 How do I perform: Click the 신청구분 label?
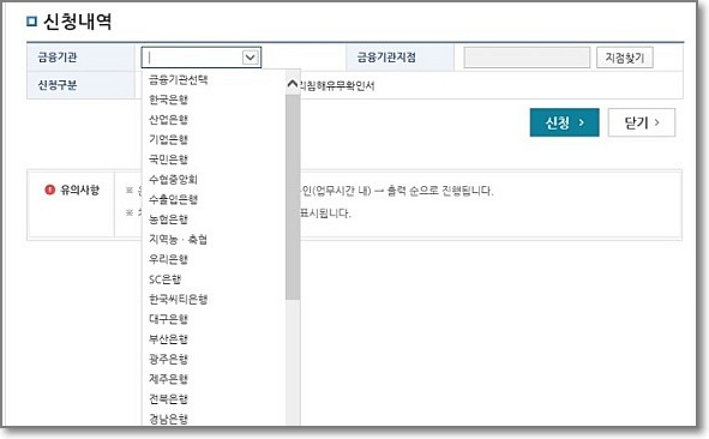57,85
